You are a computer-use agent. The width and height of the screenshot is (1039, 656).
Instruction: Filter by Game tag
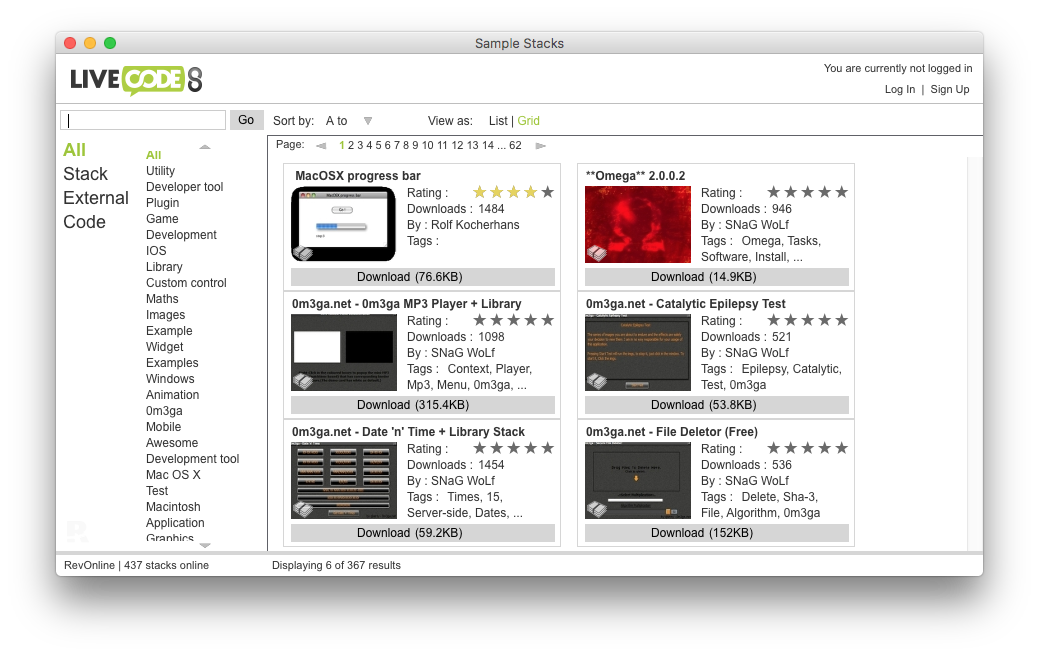[162, 219]
